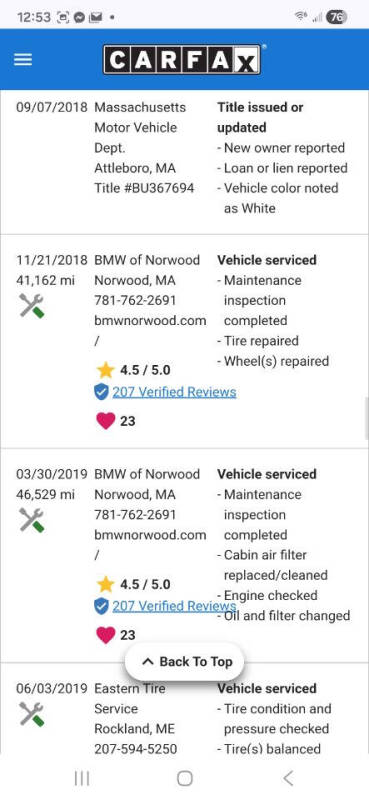Tap verified shield icon in 11/21/2018 entry
Viewport: 369px width, 800px height.
(102, 392)
